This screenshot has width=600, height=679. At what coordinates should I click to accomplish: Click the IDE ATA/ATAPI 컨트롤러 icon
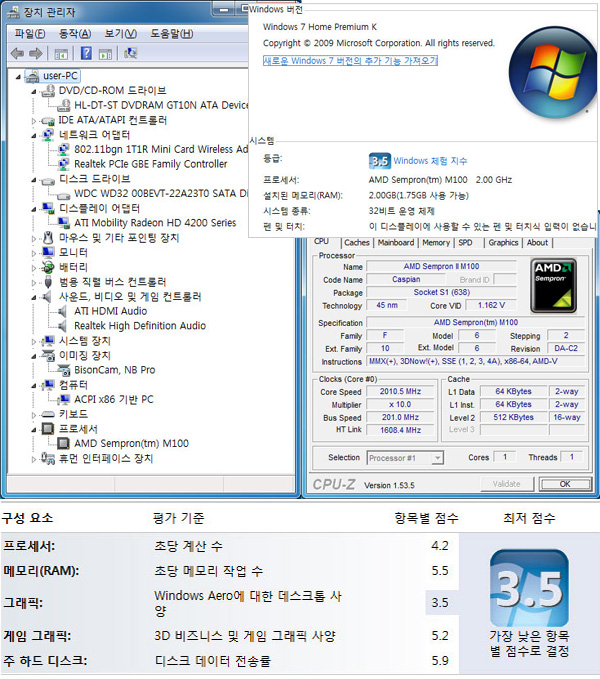tap(48, 121)
